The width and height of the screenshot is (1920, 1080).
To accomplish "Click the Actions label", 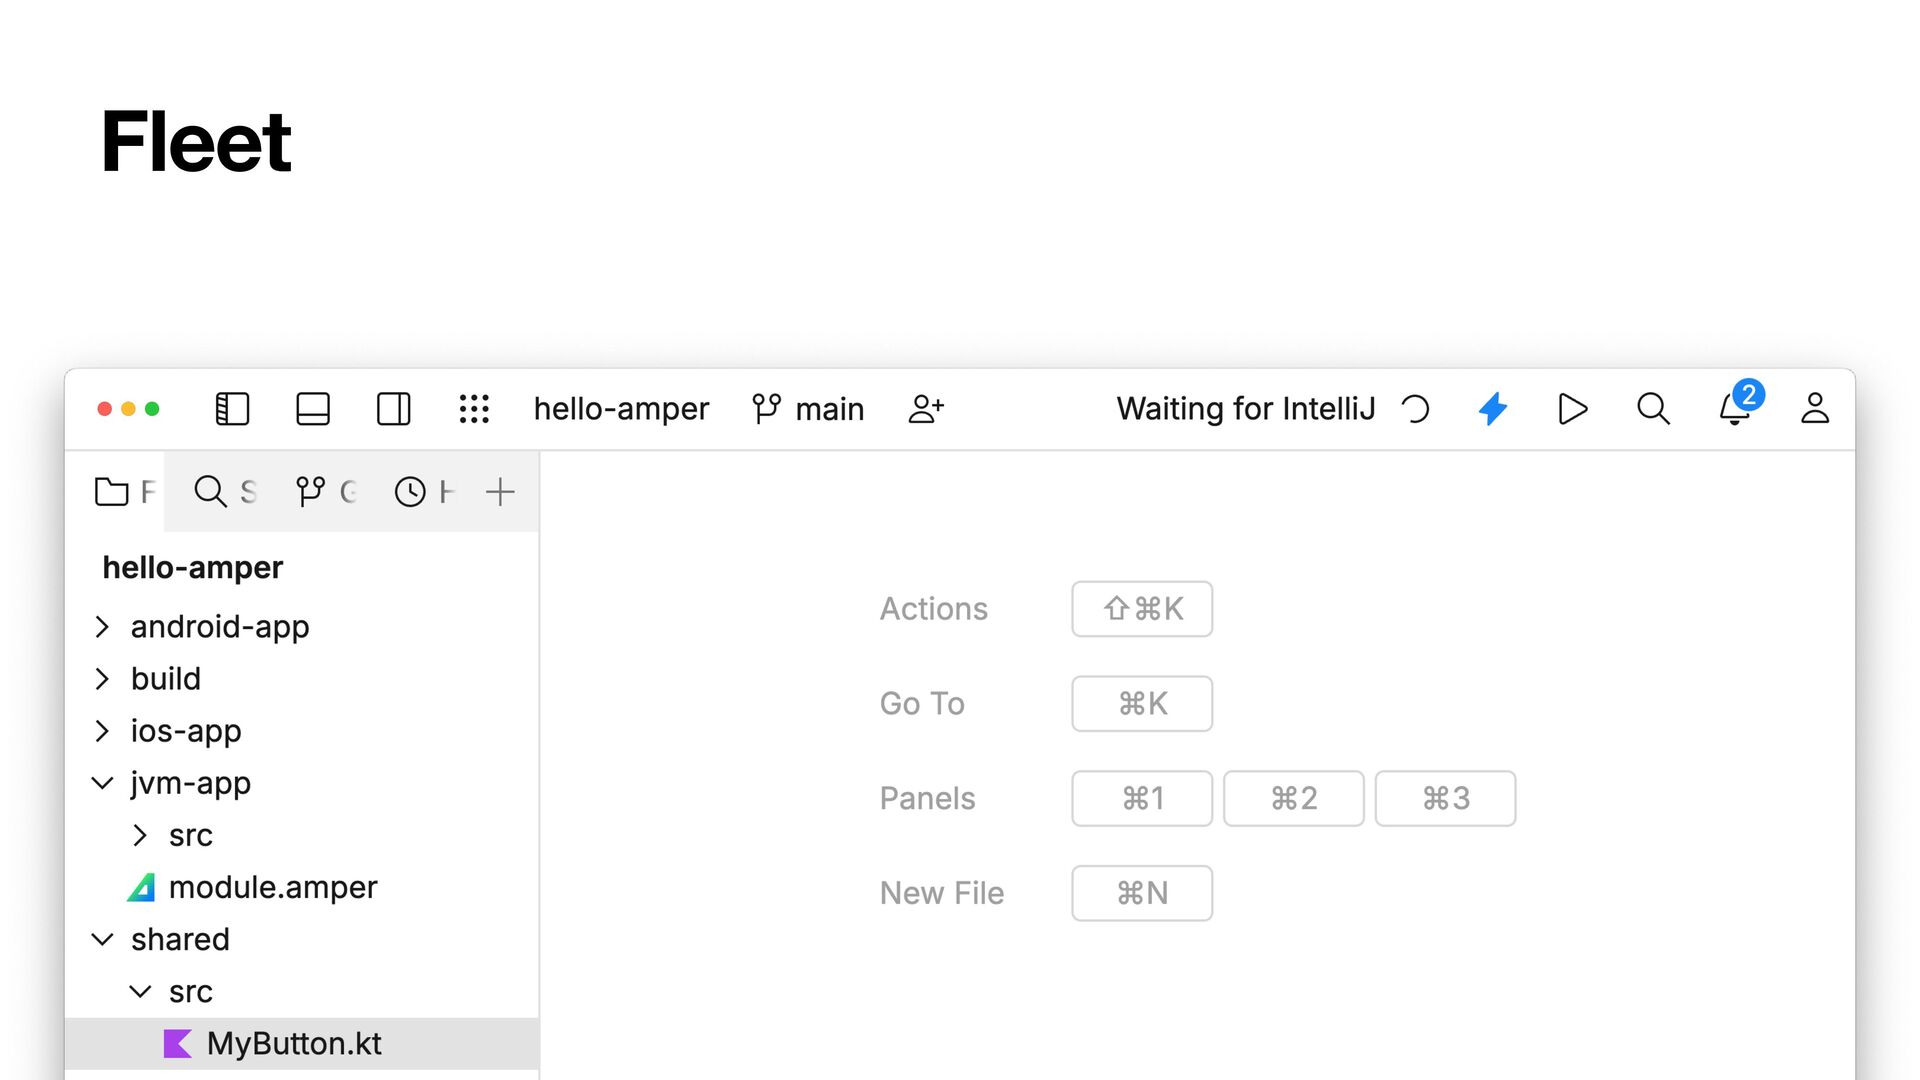I will click(933, 609).
